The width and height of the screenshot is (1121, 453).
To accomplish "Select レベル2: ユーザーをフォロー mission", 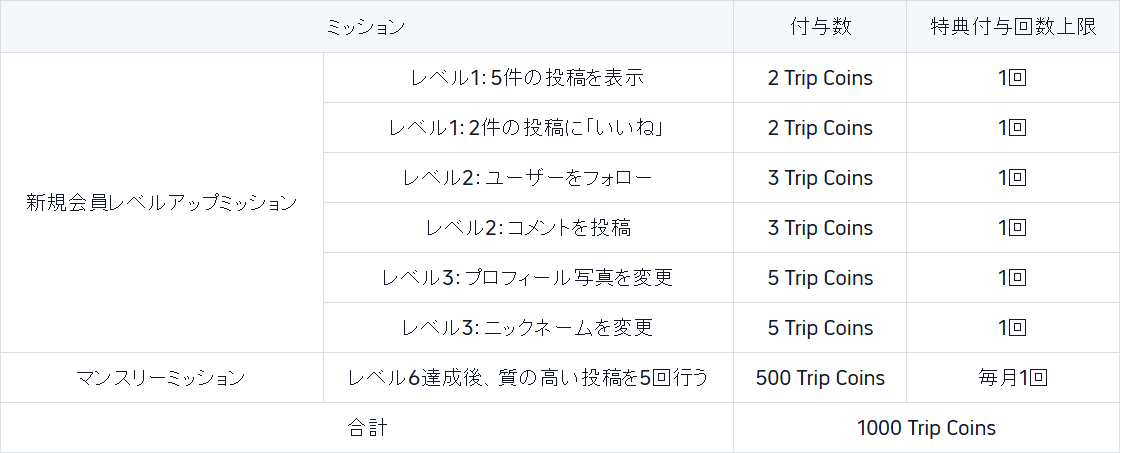I will [528, 177].
